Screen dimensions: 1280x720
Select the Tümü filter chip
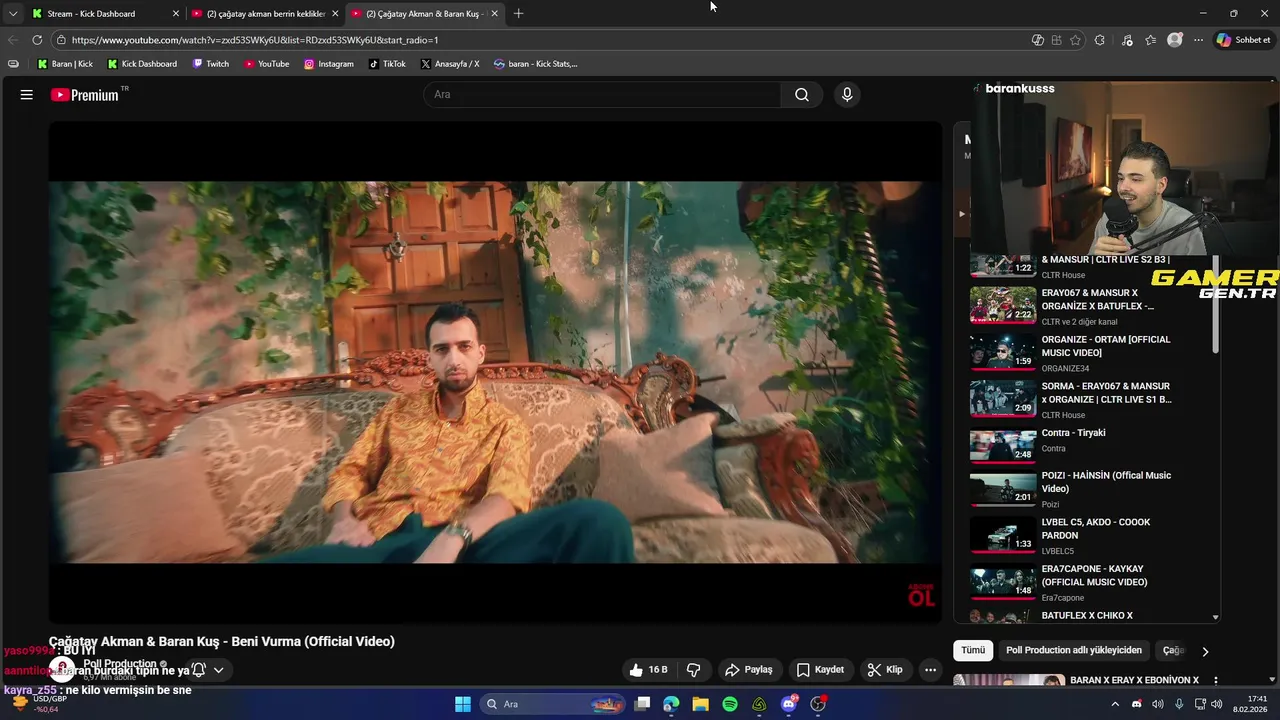[973, 650]
